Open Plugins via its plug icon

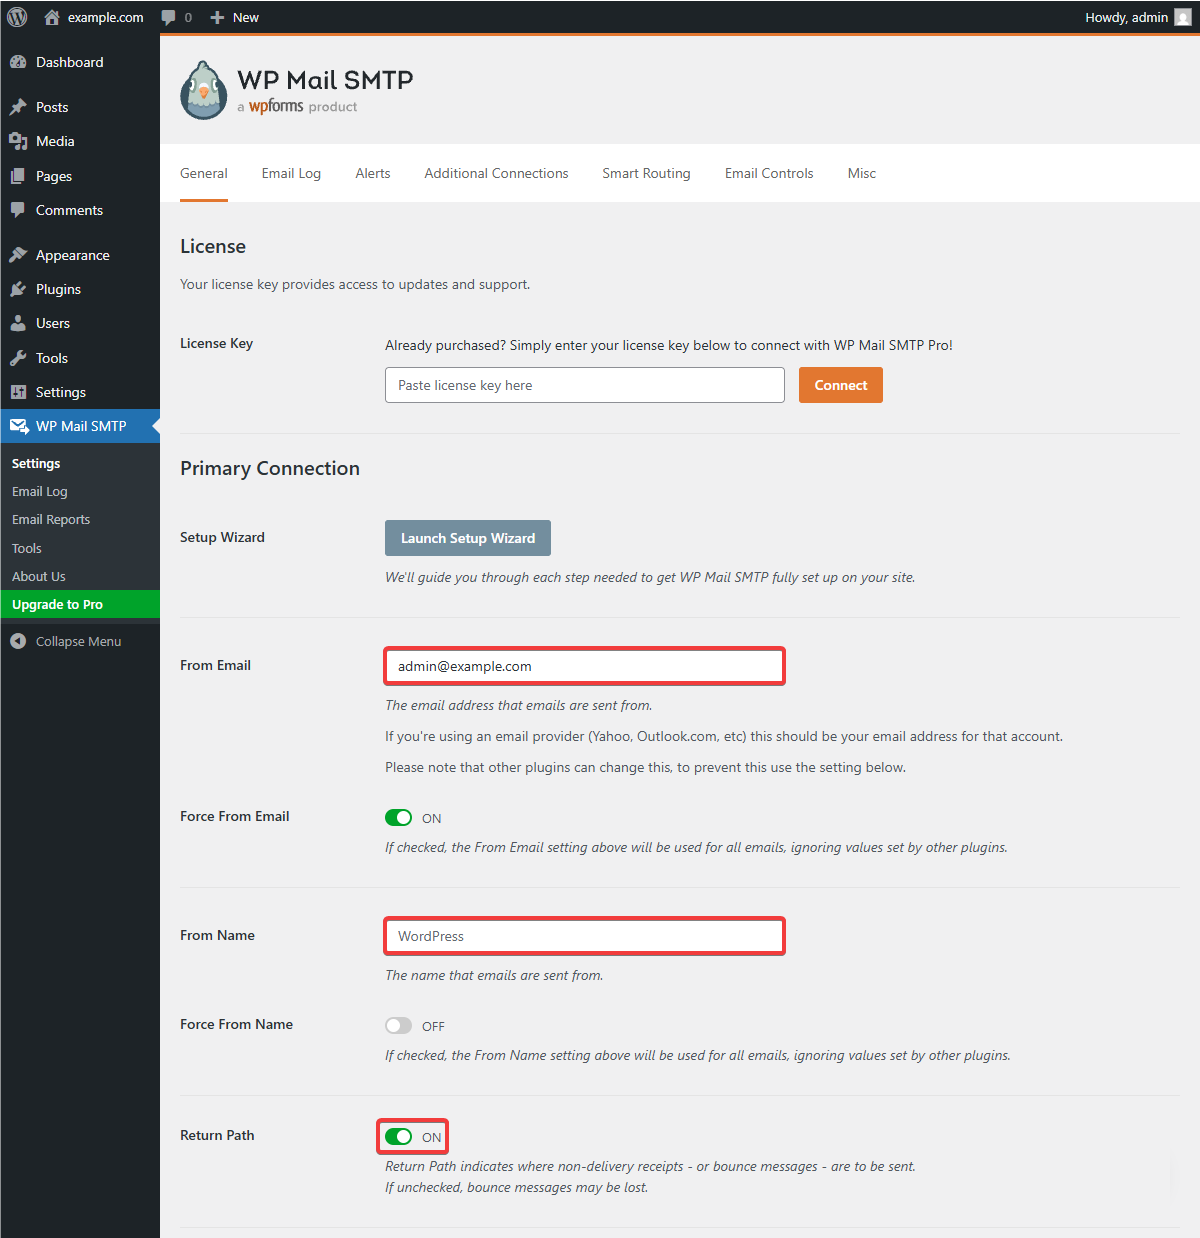pyautogui.click(x=18, y=289)
